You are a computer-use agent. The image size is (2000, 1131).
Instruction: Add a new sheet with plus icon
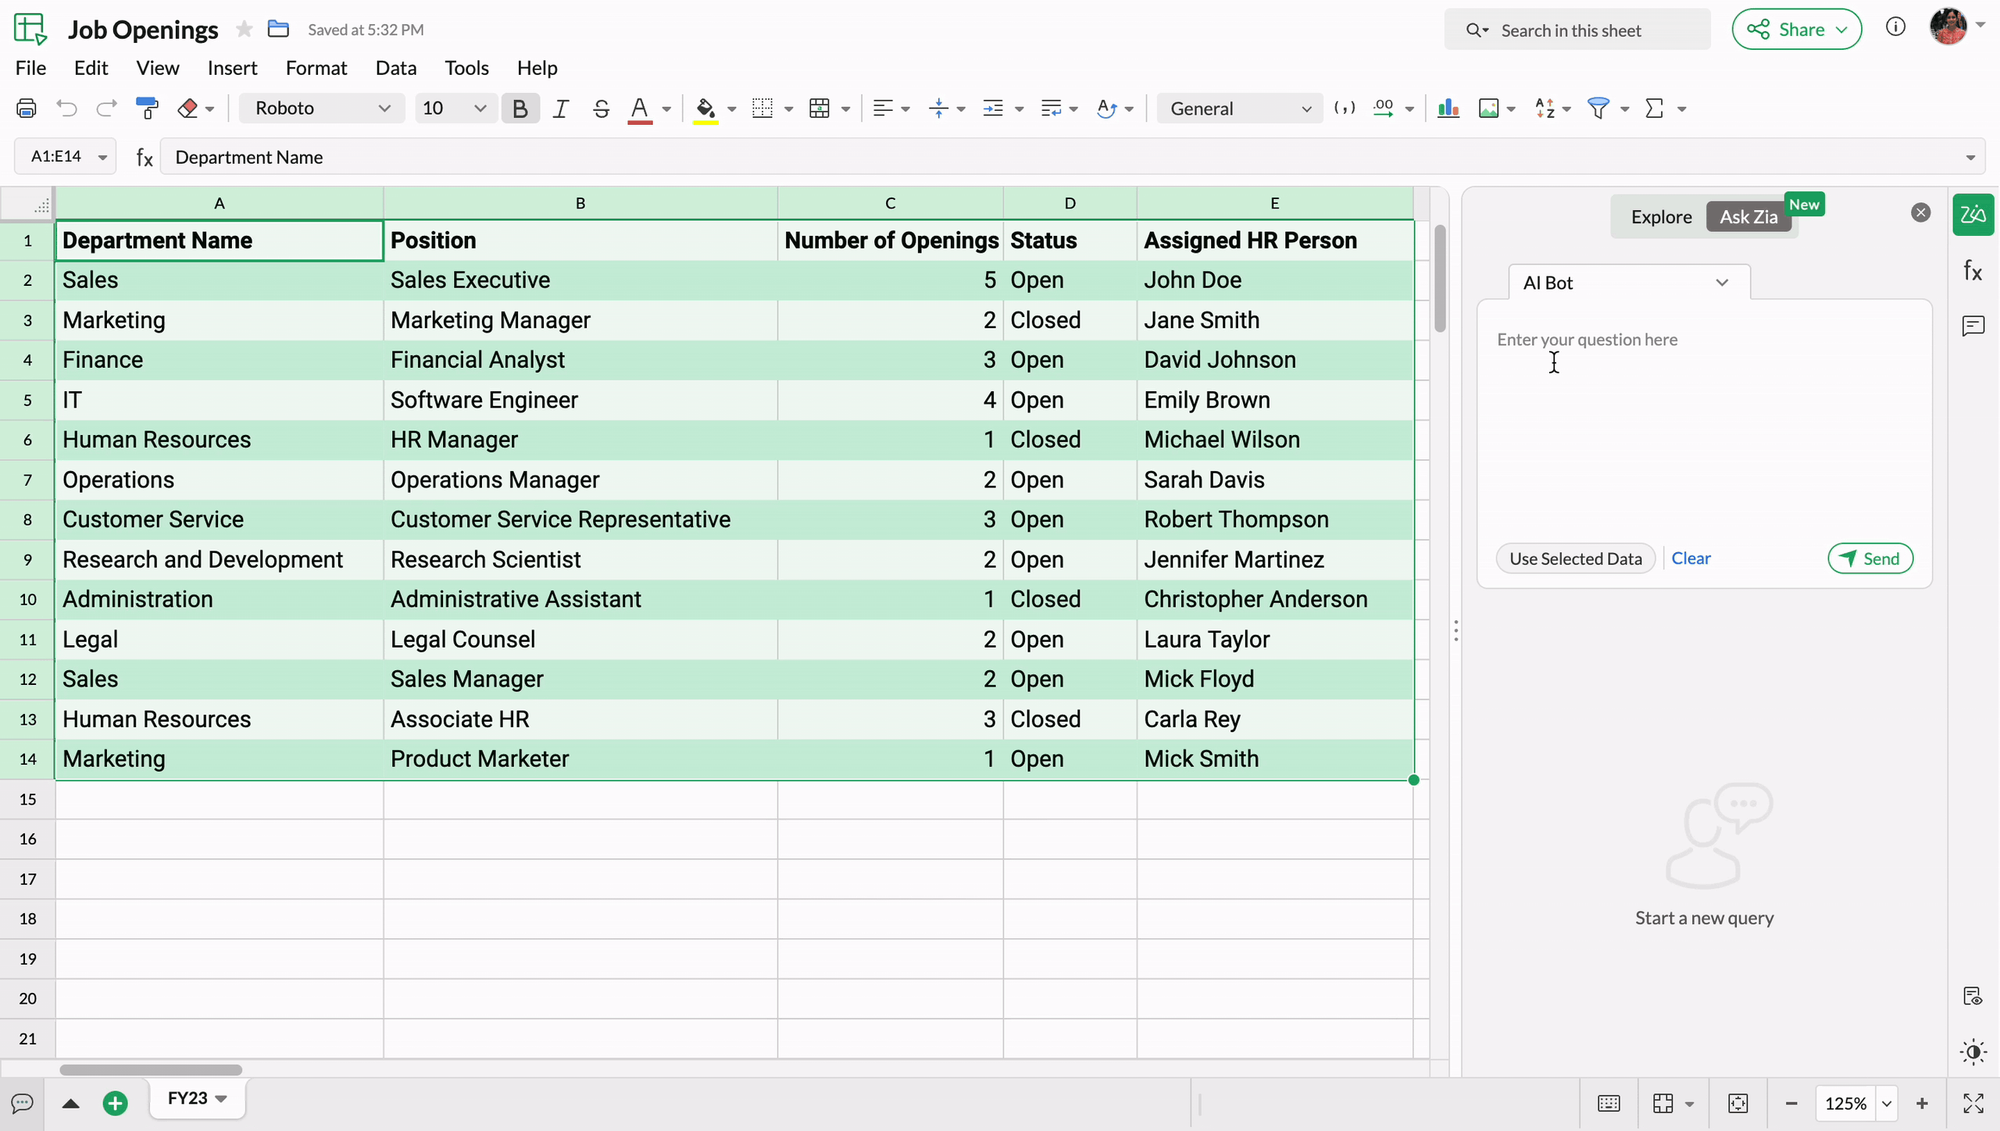[115, 1103]
